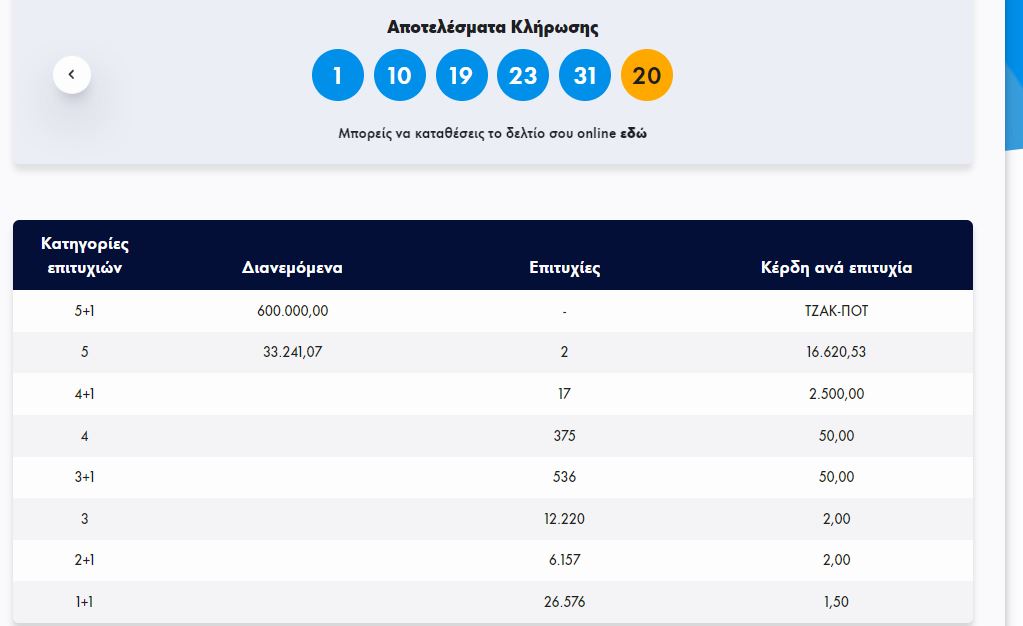Click the "Επιτυχίες" column header
Viewport: 1023px width, 626px height.
[x=564, y=268]
